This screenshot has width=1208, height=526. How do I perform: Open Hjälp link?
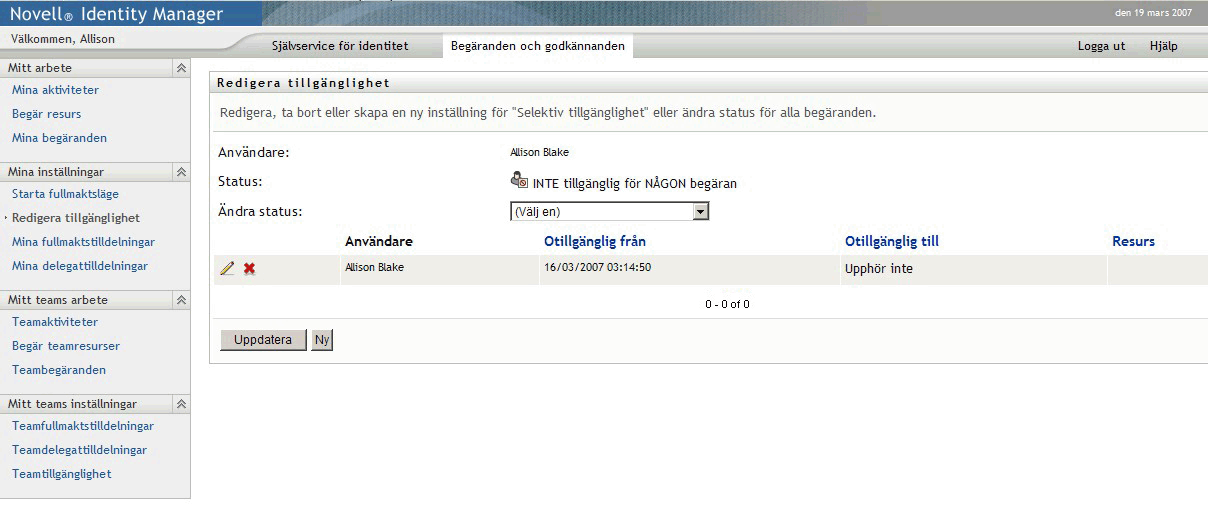pos(1164,46)
